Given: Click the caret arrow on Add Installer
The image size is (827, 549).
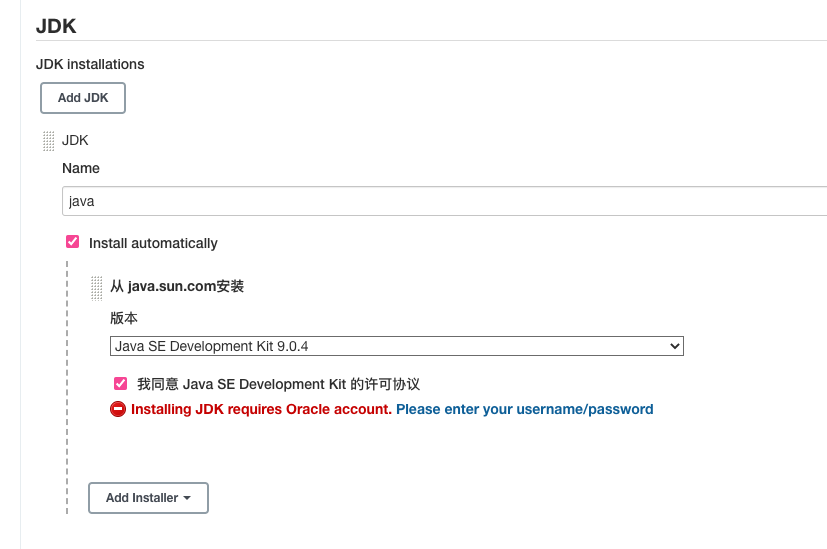Looking at the screenshot, I should click(x=187, y=498).
